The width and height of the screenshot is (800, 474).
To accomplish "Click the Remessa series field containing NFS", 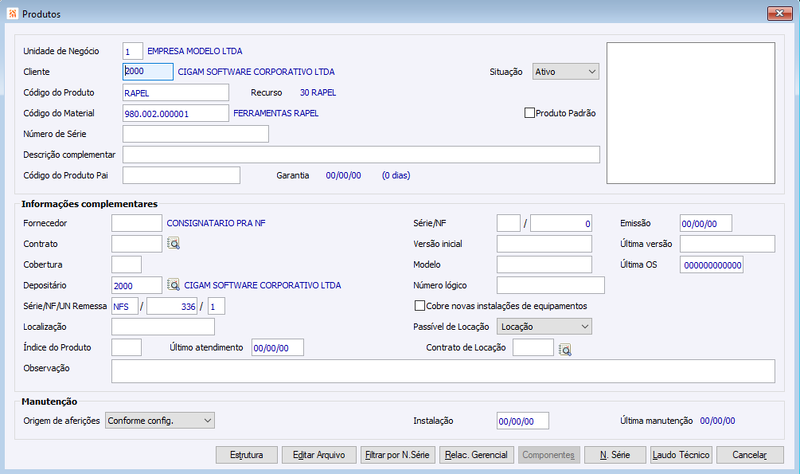I will pos(124,306).
